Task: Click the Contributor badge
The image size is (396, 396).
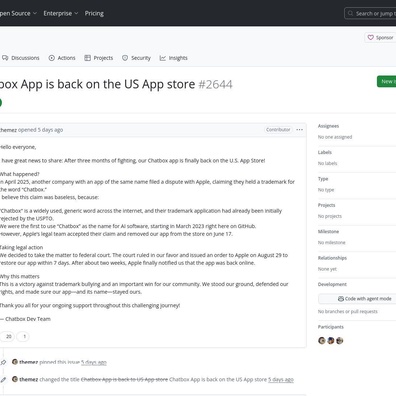Action: [278, 130]
